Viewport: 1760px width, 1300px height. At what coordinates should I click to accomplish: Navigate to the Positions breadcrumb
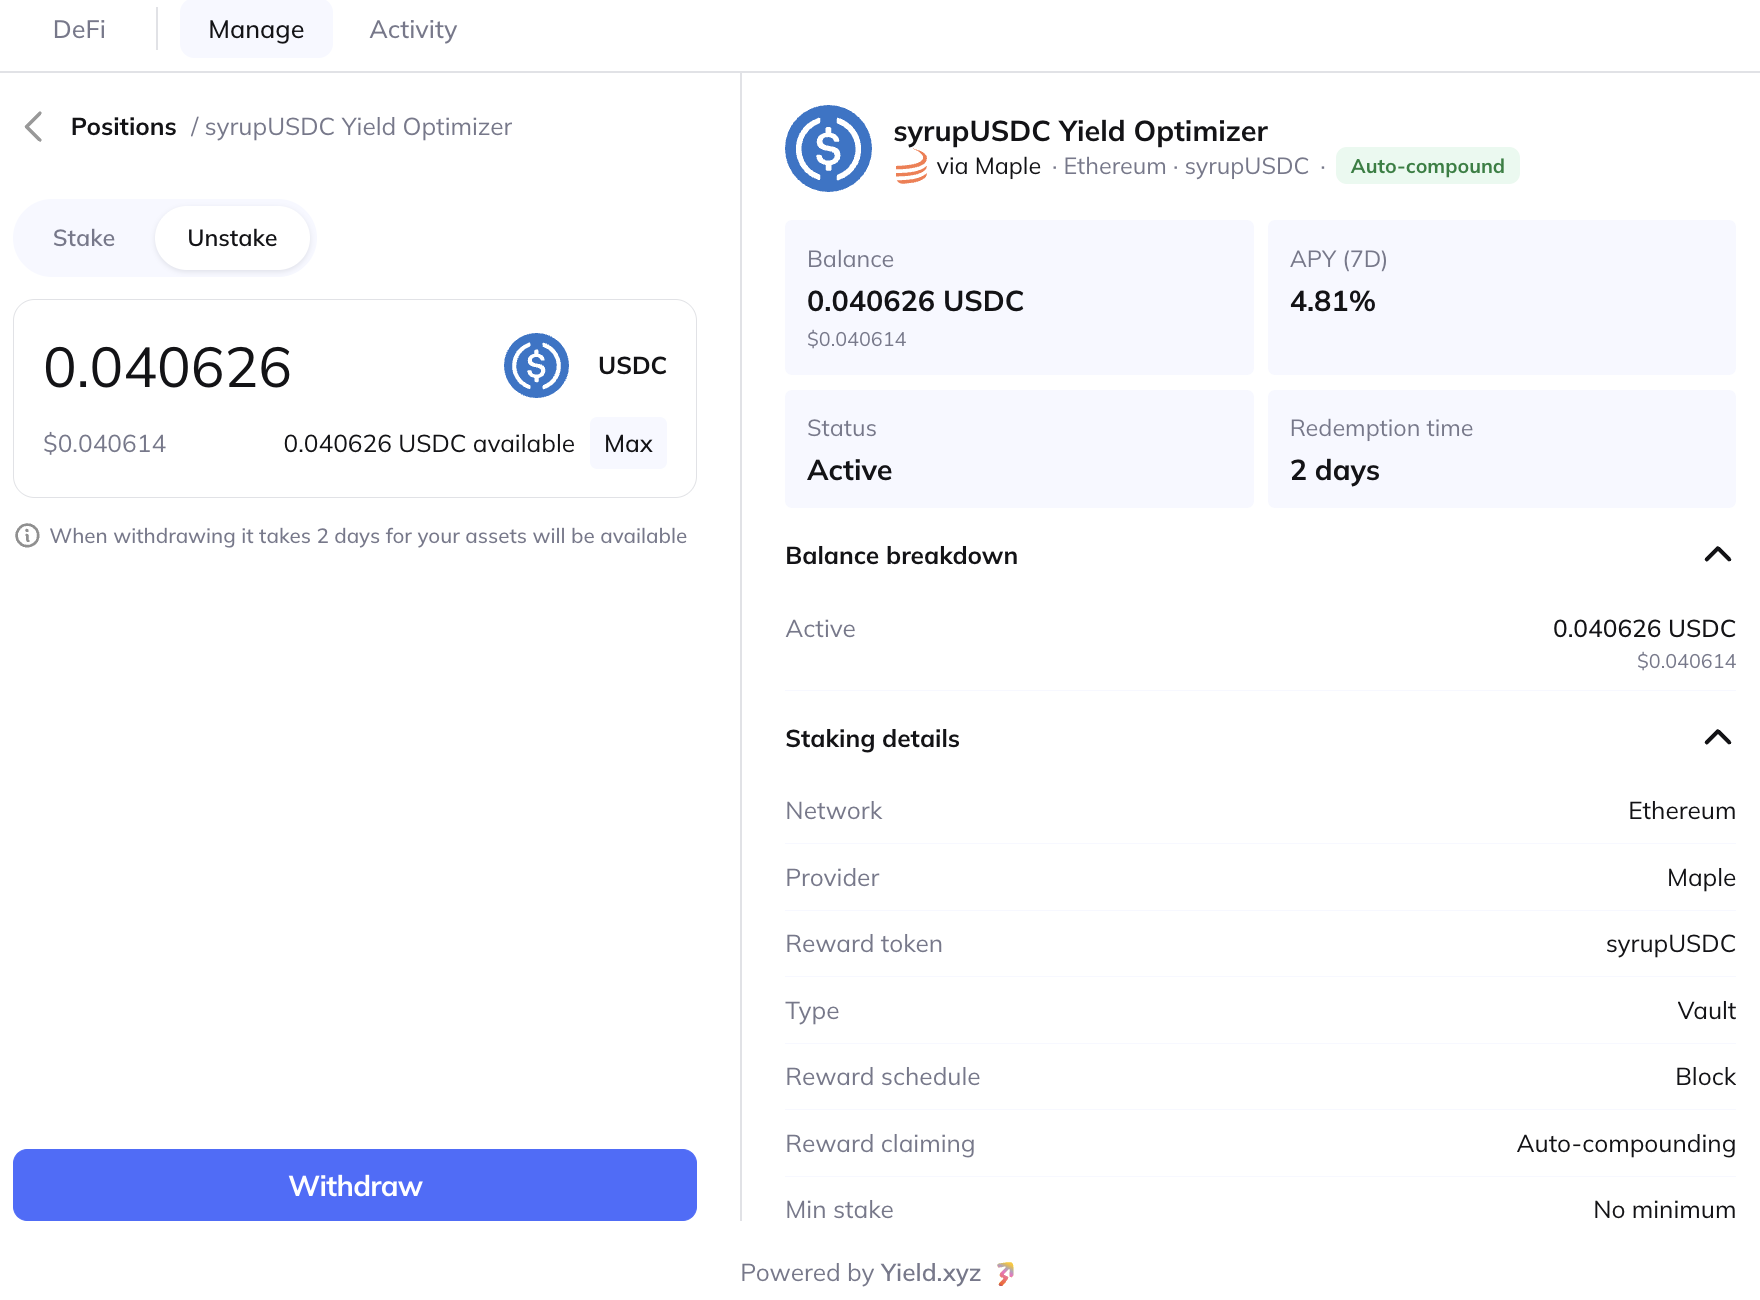point(123,127)
